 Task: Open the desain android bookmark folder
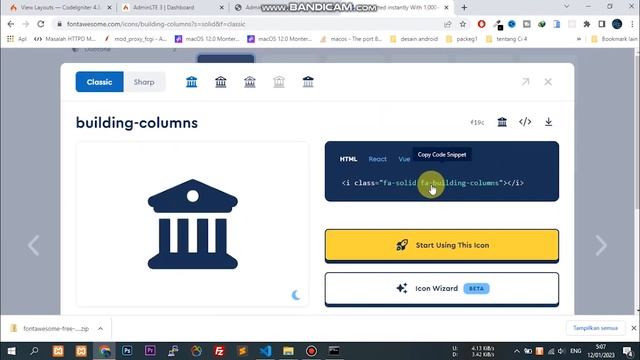click(414, 39)
